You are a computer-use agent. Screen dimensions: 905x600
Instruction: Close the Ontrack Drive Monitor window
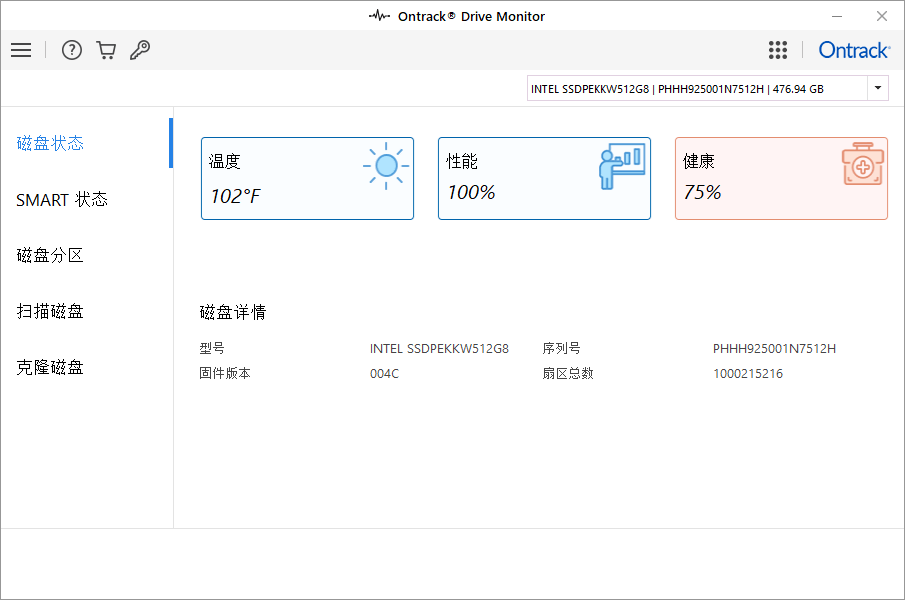[882, 16]
